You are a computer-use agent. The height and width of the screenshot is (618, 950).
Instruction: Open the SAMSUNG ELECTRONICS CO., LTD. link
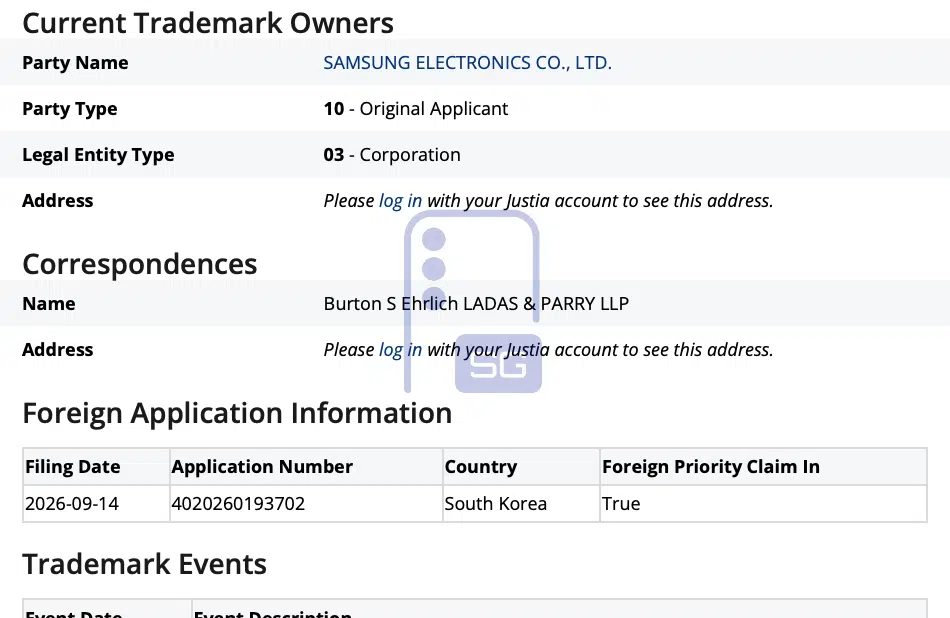467,62
